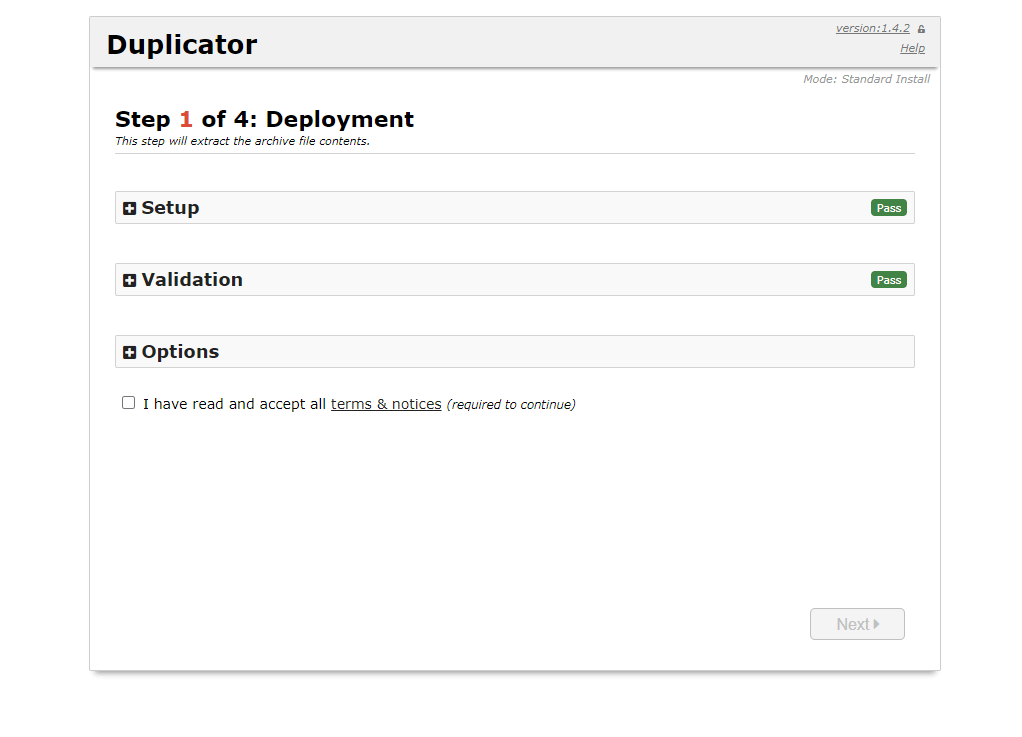Click the 'I have read and accept' label
Viewport: 1022px width, 737px height.
(x=234, y=405)
